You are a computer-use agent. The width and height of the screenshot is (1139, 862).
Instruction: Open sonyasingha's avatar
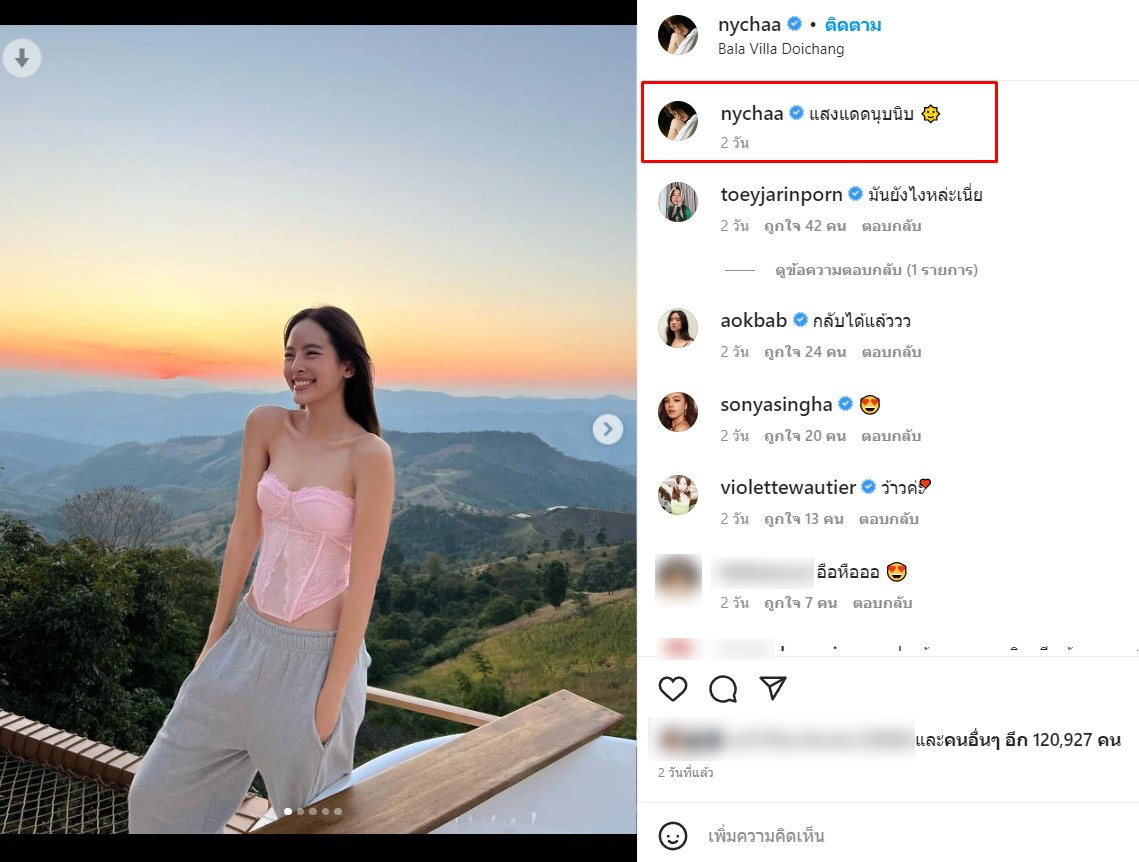pyautogui.click(x=677, y=412)
